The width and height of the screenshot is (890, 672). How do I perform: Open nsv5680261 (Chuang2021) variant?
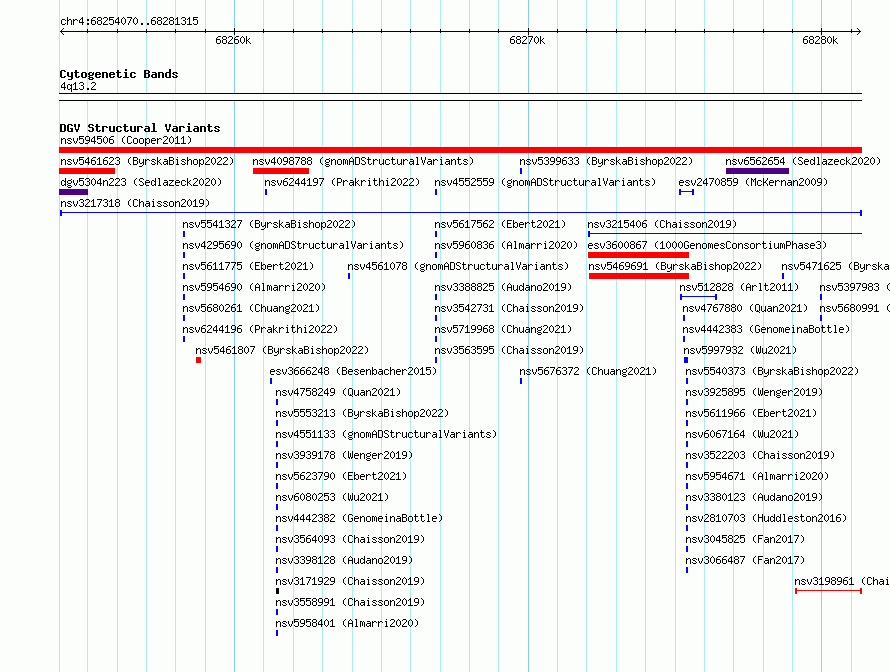[251, 308]
